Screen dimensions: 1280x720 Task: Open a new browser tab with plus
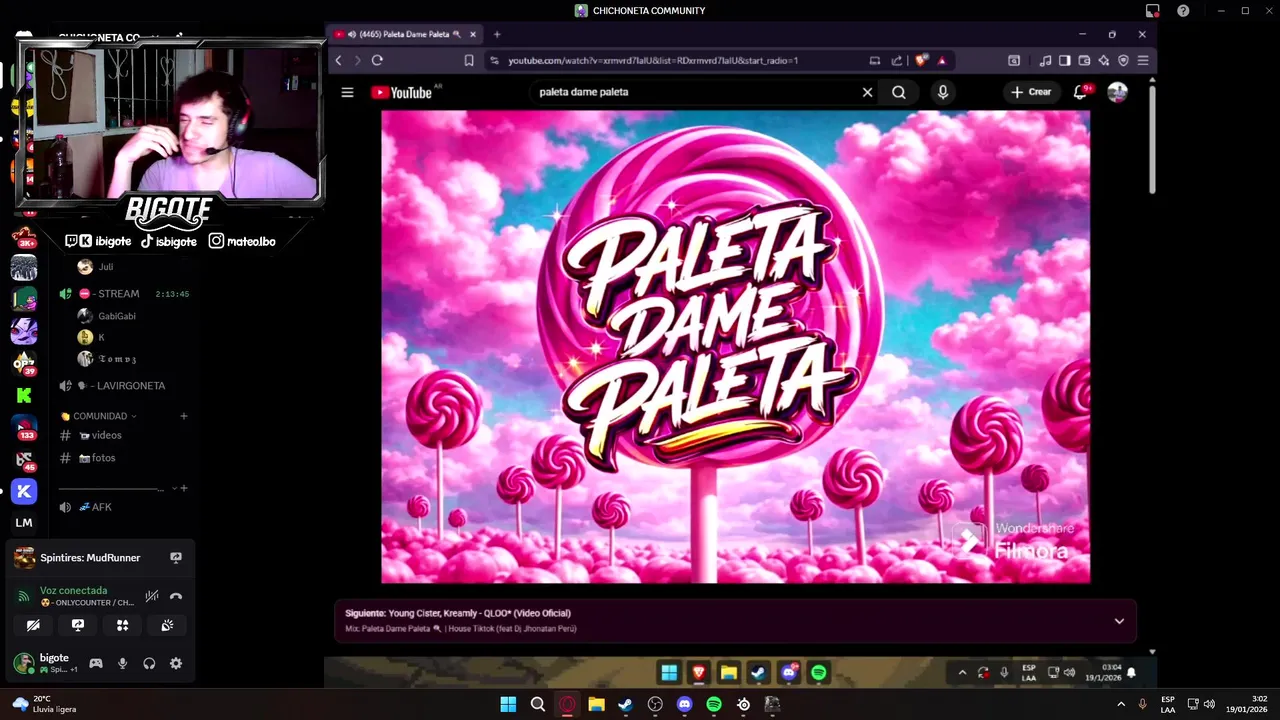pyautogui.click(x=497, y=34)
